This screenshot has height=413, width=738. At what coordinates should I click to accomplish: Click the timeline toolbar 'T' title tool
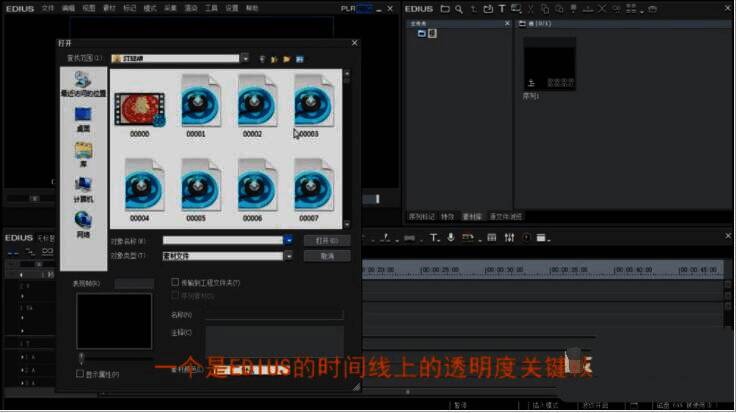pos(435,238)
